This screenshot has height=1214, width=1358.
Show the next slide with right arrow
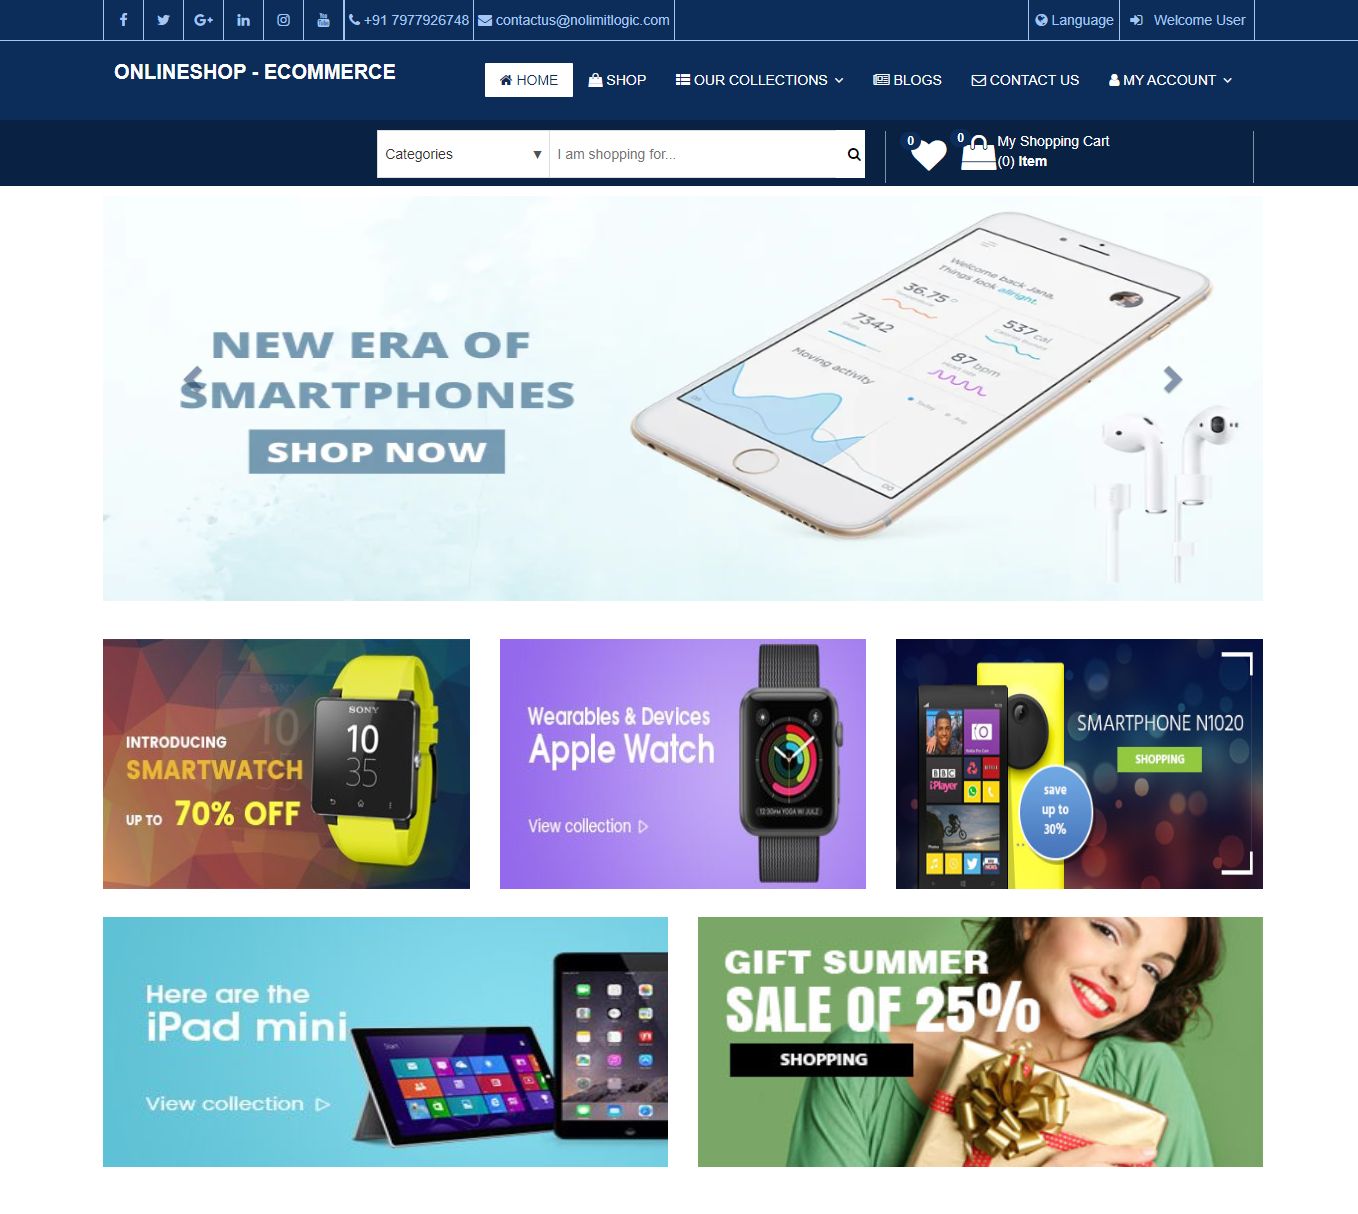(1172, 379)
